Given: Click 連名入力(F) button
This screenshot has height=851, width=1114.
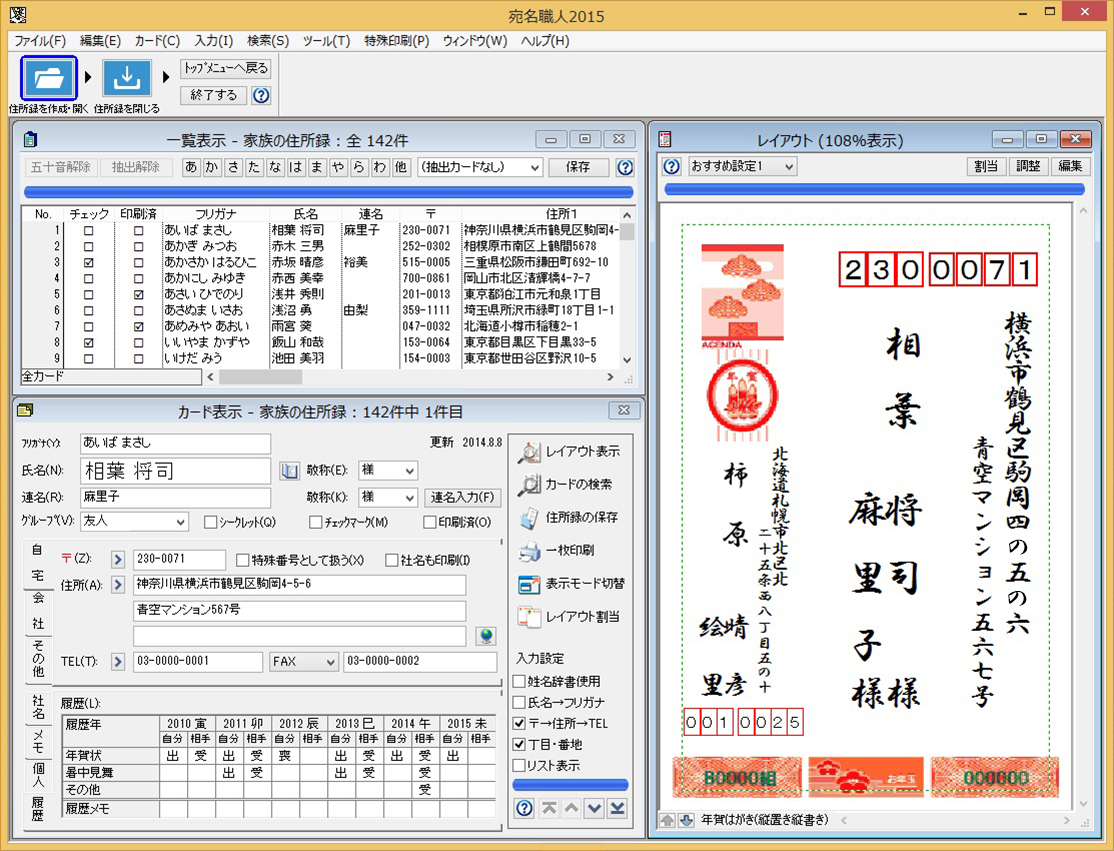Looking at the screenshot, I should [463, 497].
